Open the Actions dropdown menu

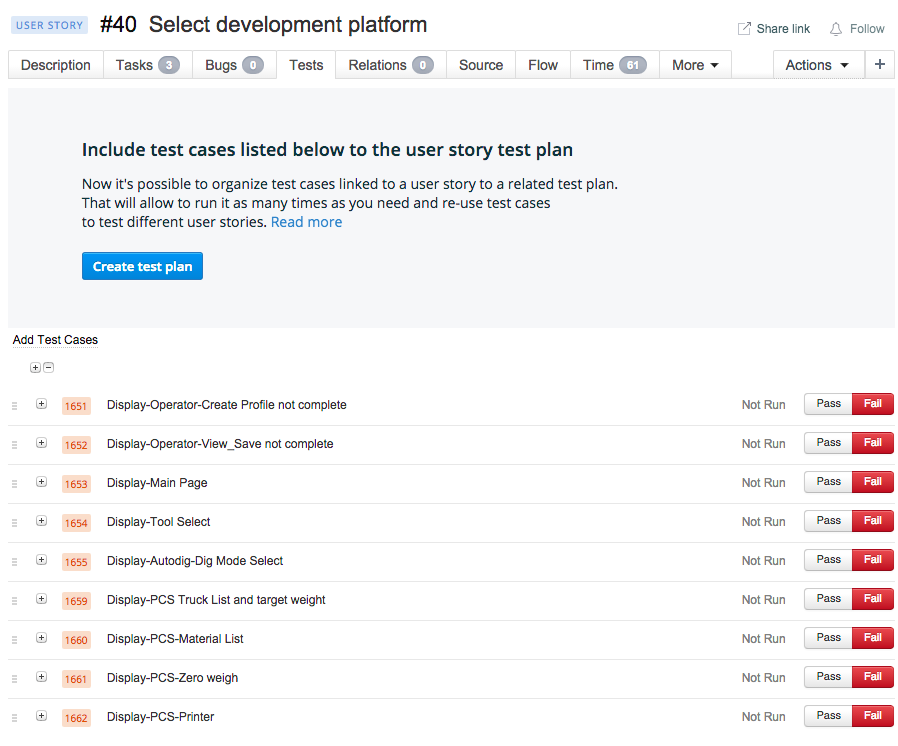click(818, 65)
